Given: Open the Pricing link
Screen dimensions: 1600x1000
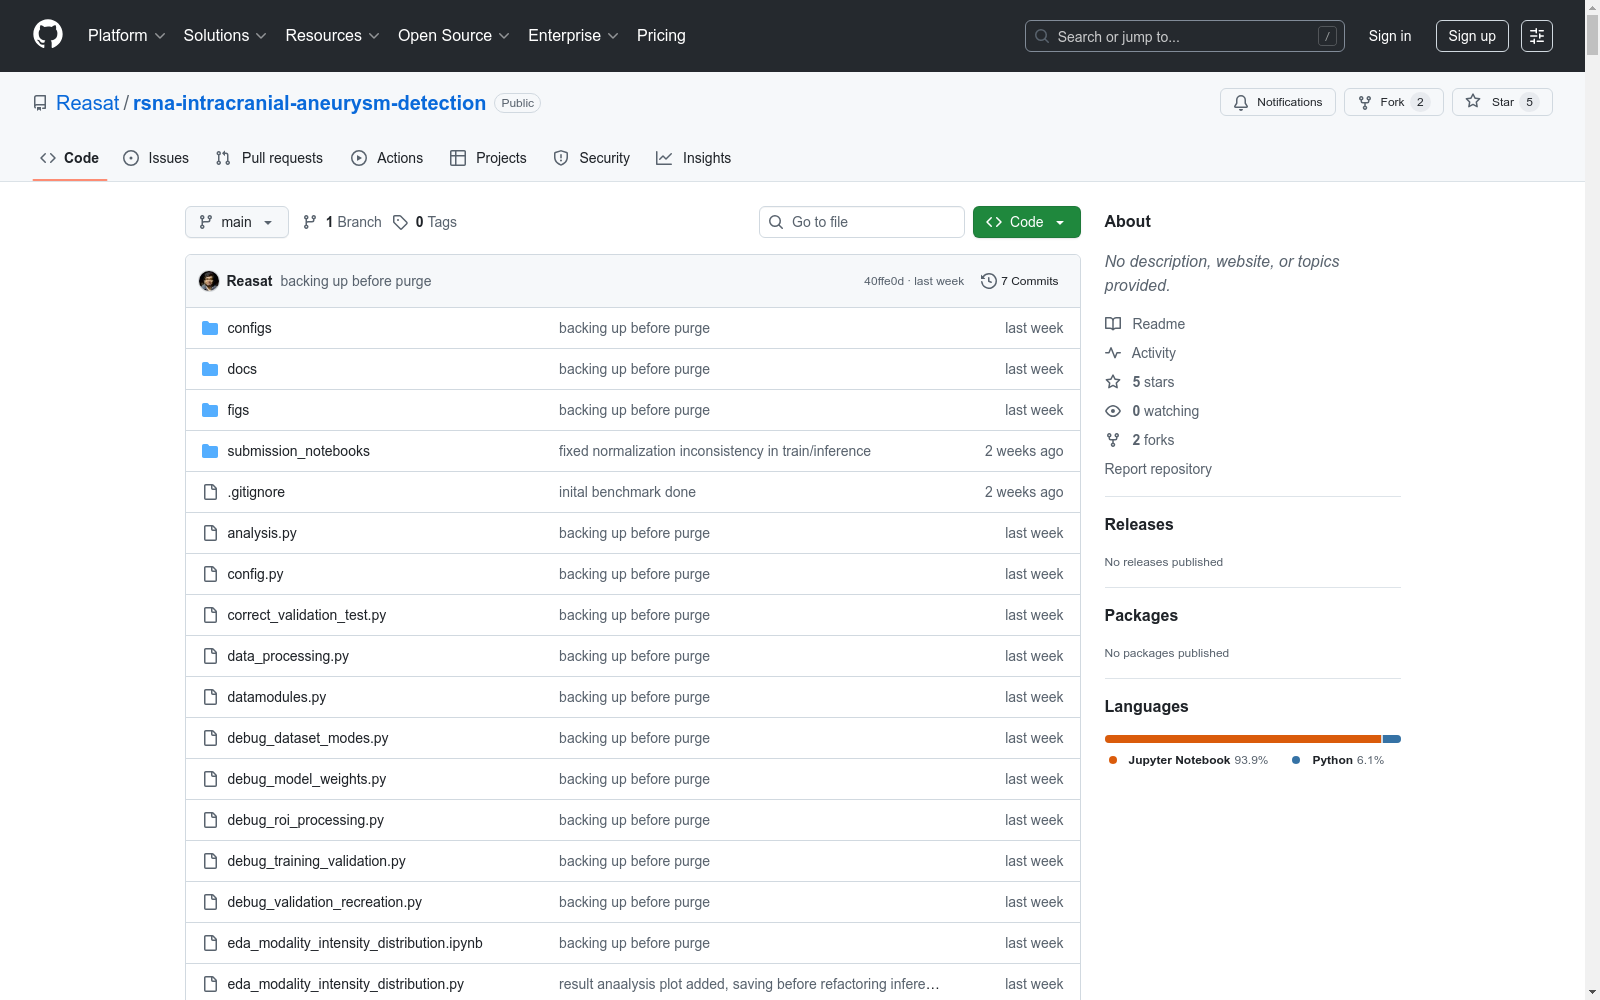Looking at the screenshot, I should click(661, 35).
